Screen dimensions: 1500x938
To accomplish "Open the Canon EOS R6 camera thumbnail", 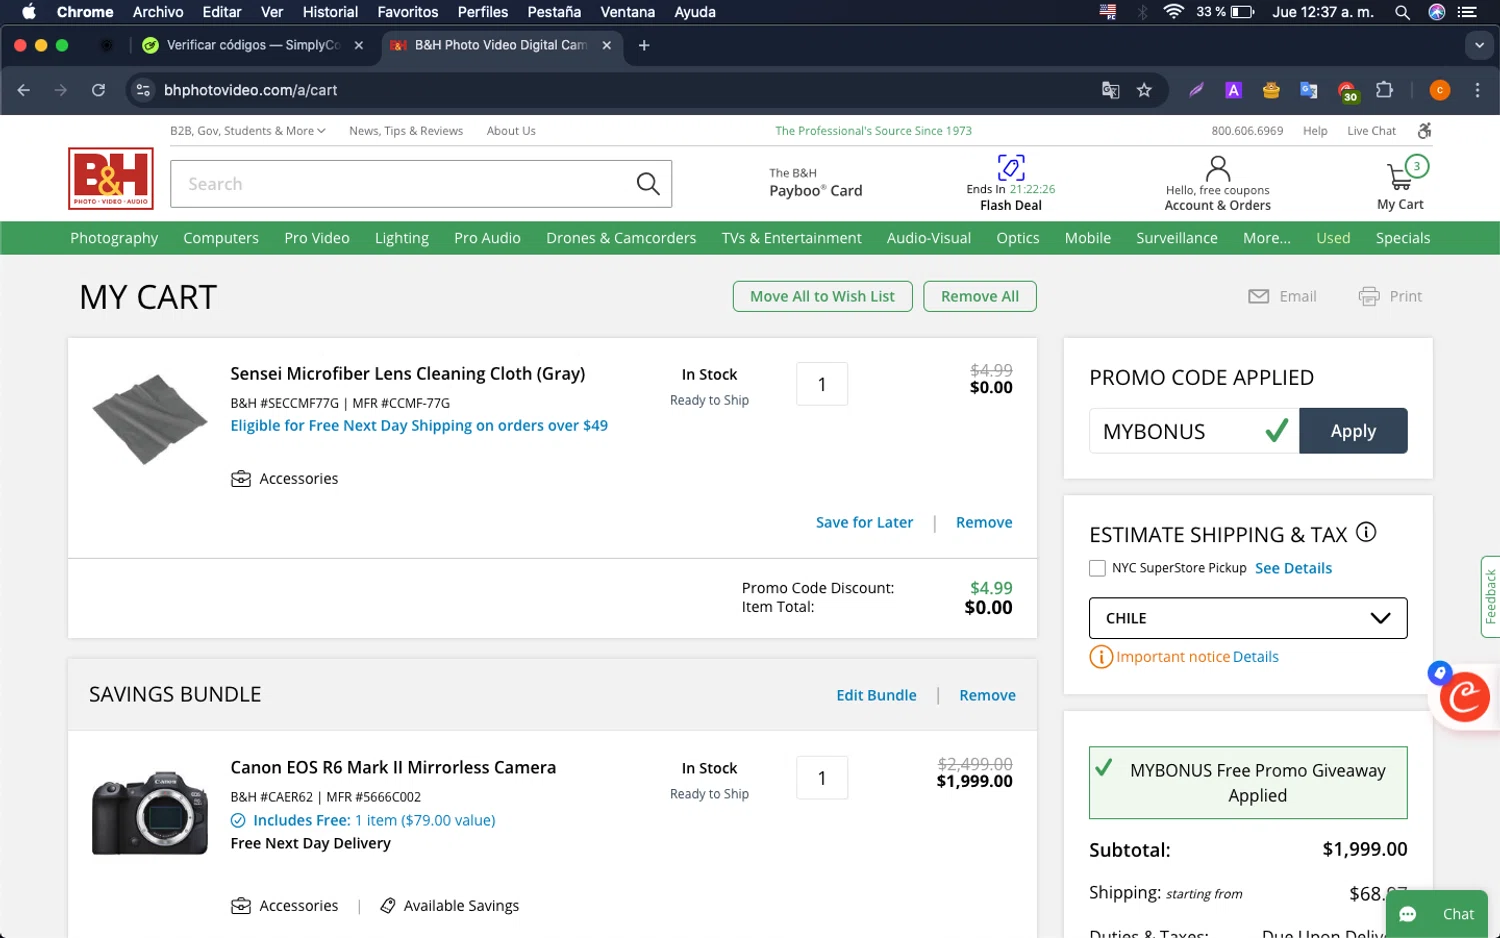I will click(x=150, y=812).
